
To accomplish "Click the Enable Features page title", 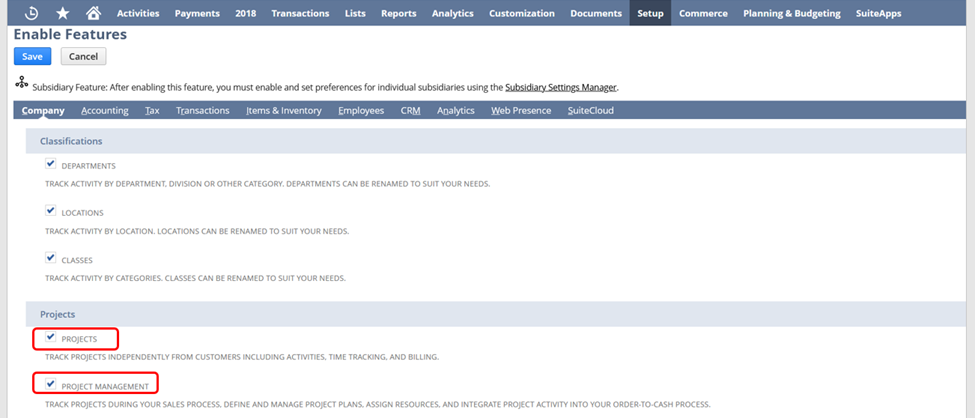I will [x=70, y=34].
